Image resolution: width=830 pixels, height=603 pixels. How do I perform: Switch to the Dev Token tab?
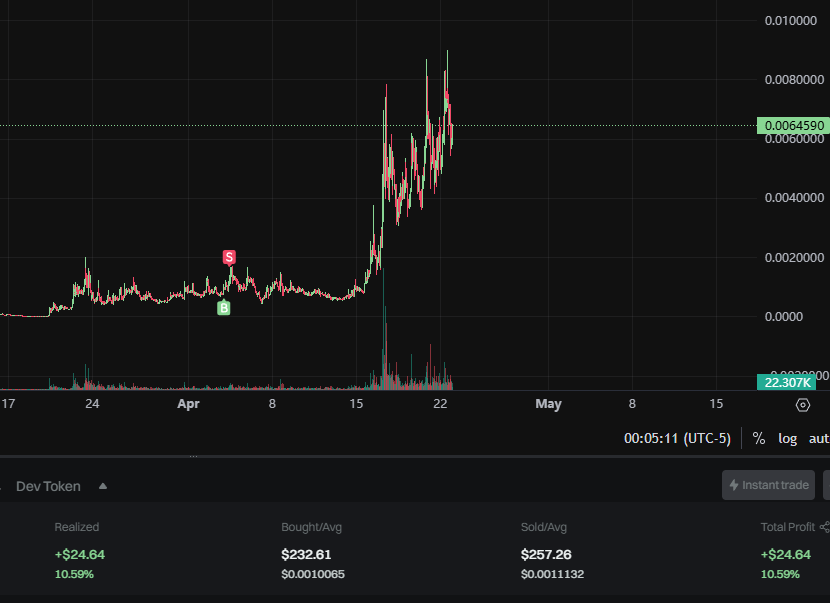pyautogui.click(x=48, y=486)
